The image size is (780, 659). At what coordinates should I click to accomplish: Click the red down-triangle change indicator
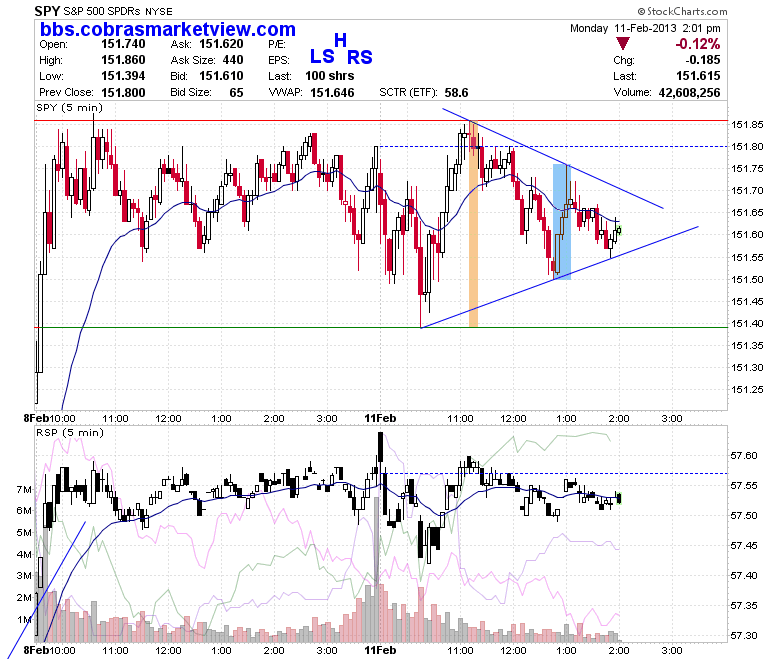[x=623, y=43]
